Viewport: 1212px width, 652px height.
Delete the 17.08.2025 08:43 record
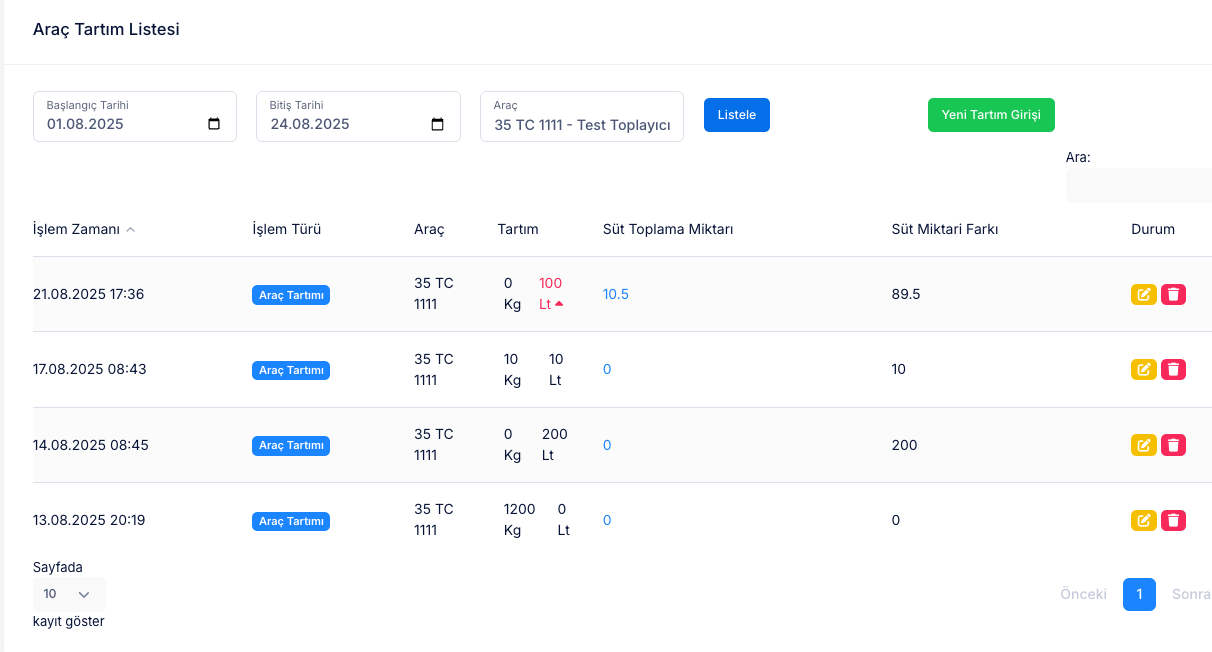click(1174, 370)
